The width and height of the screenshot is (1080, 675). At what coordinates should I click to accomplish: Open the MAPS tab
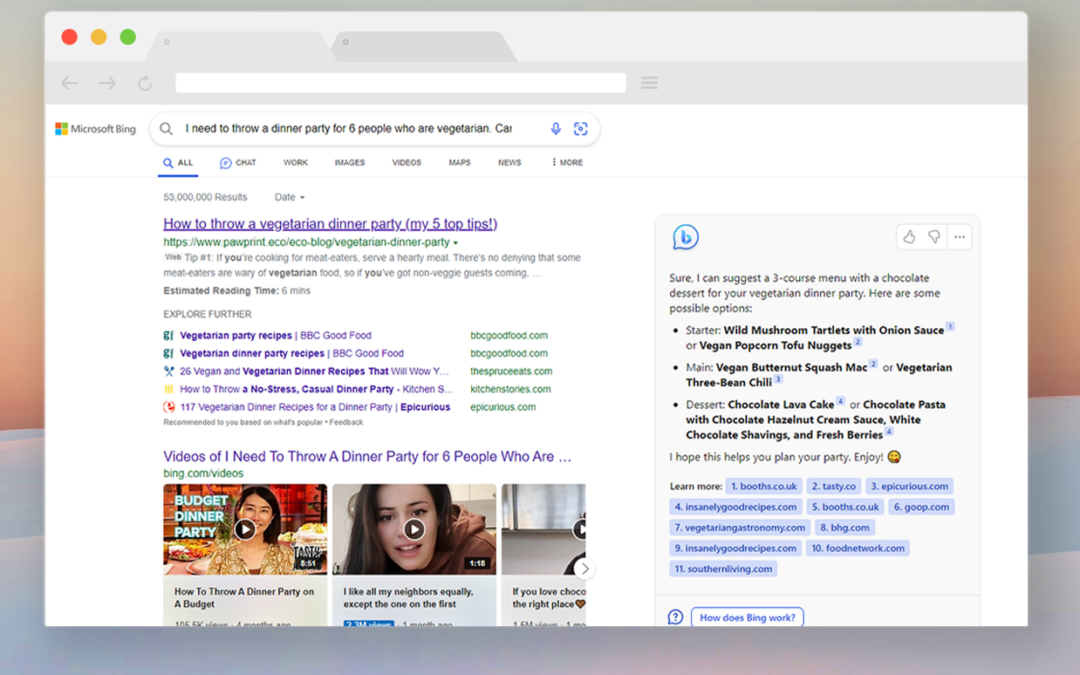459,163
